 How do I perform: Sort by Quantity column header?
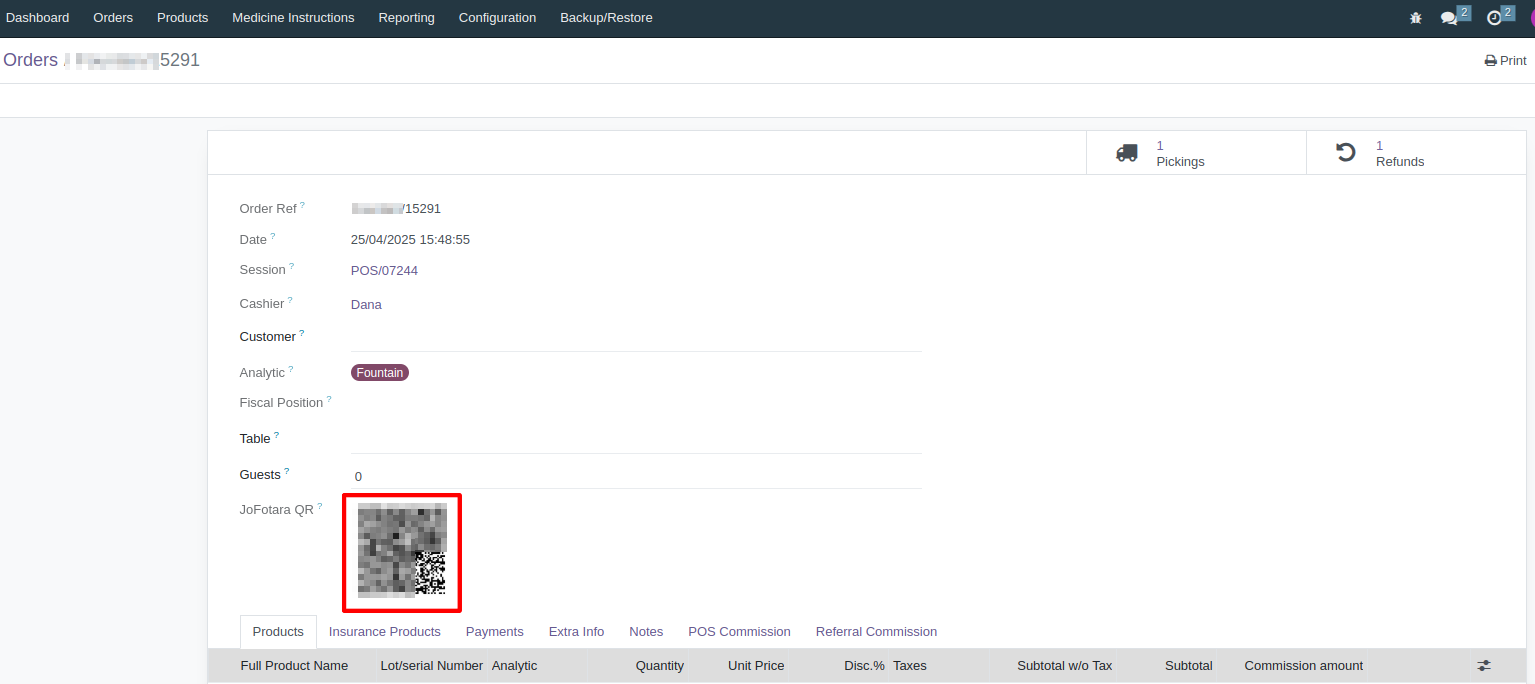point(660,666)
